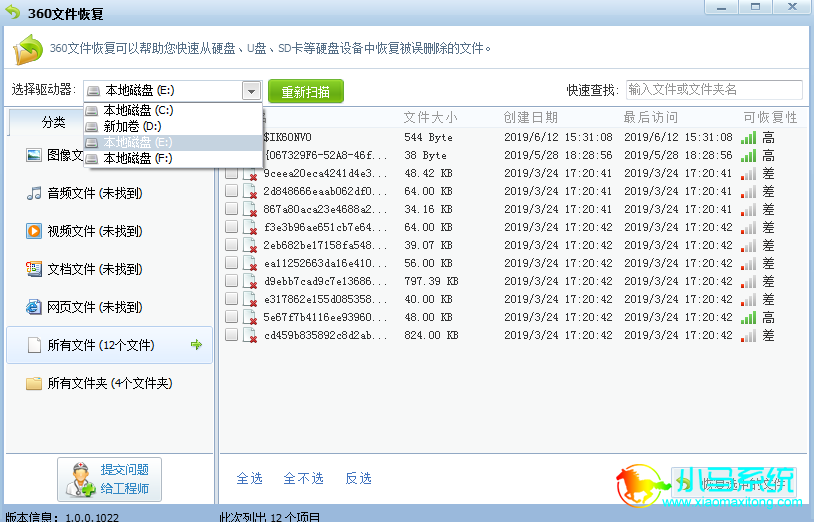
Task: Tick checkbox for file d9ebb7cad9c7e13686
Action: point(232,281)
